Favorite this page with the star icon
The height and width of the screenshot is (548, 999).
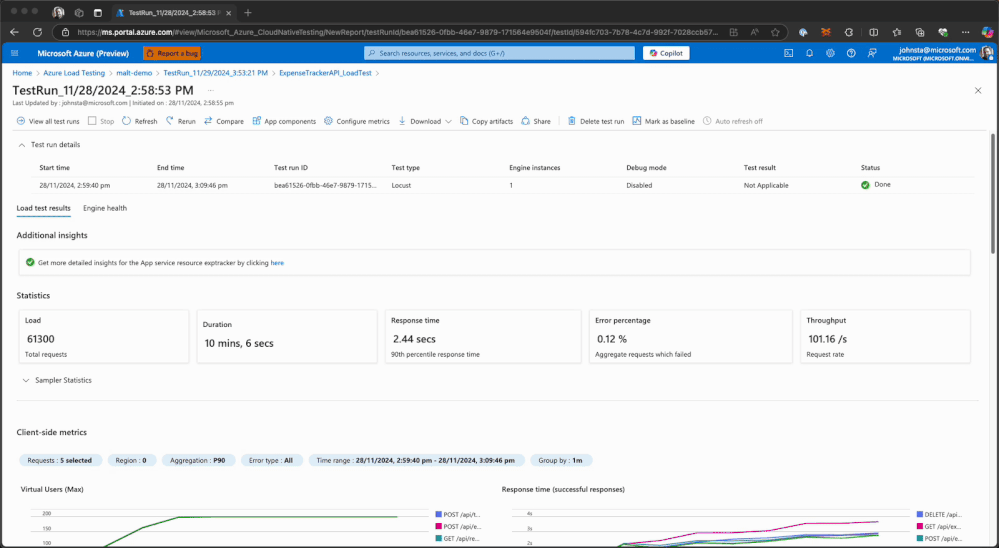coord(775,32)
